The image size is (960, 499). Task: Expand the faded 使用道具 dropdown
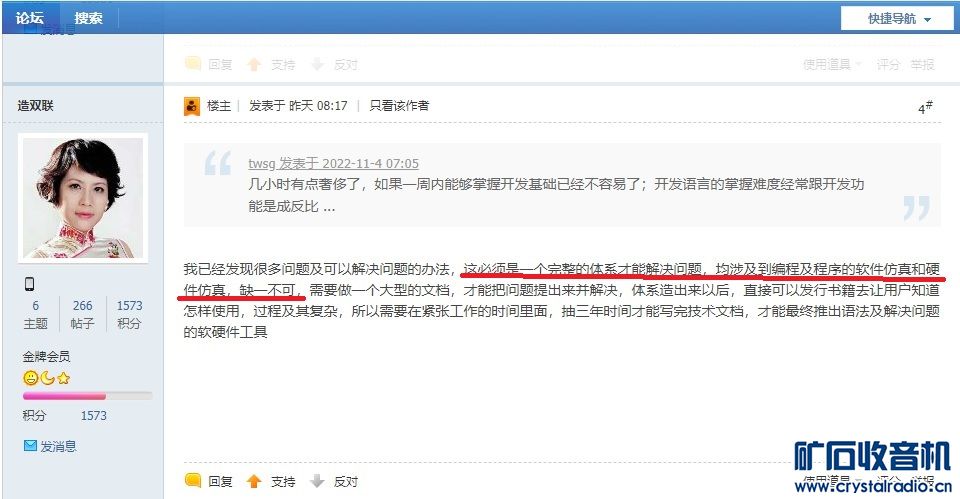(831, 64)
